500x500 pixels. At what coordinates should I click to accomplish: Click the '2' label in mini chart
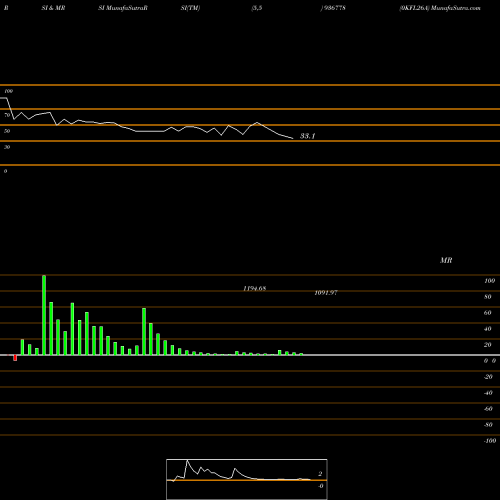(x=320, y=474)
